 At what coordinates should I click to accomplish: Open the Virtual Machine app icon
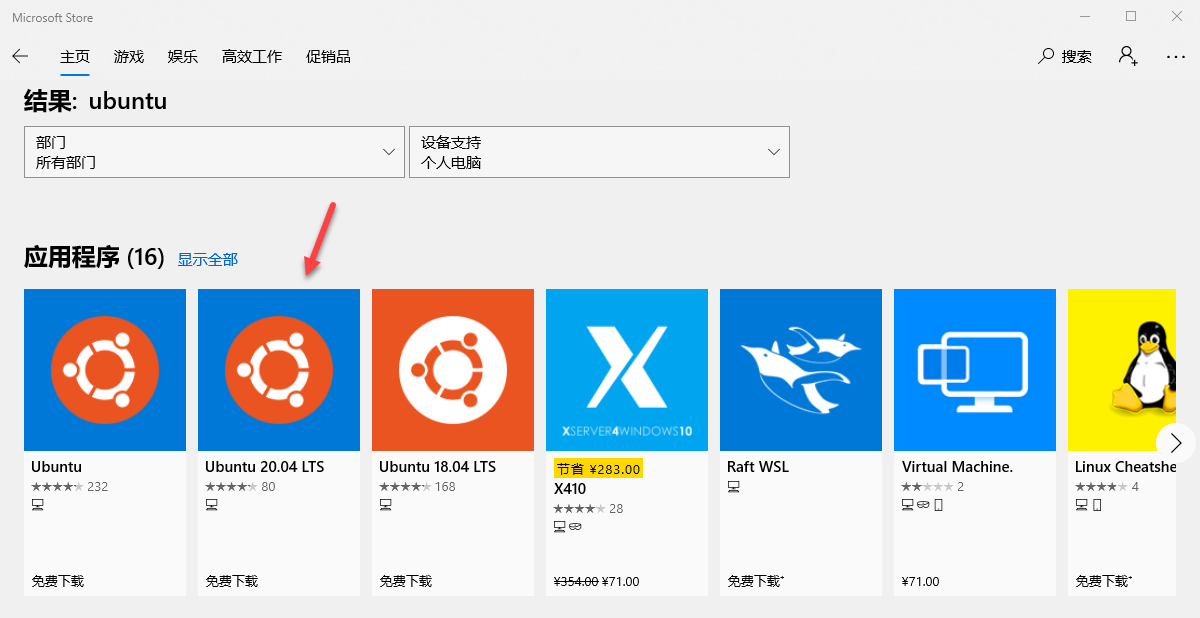pos(975,370)
